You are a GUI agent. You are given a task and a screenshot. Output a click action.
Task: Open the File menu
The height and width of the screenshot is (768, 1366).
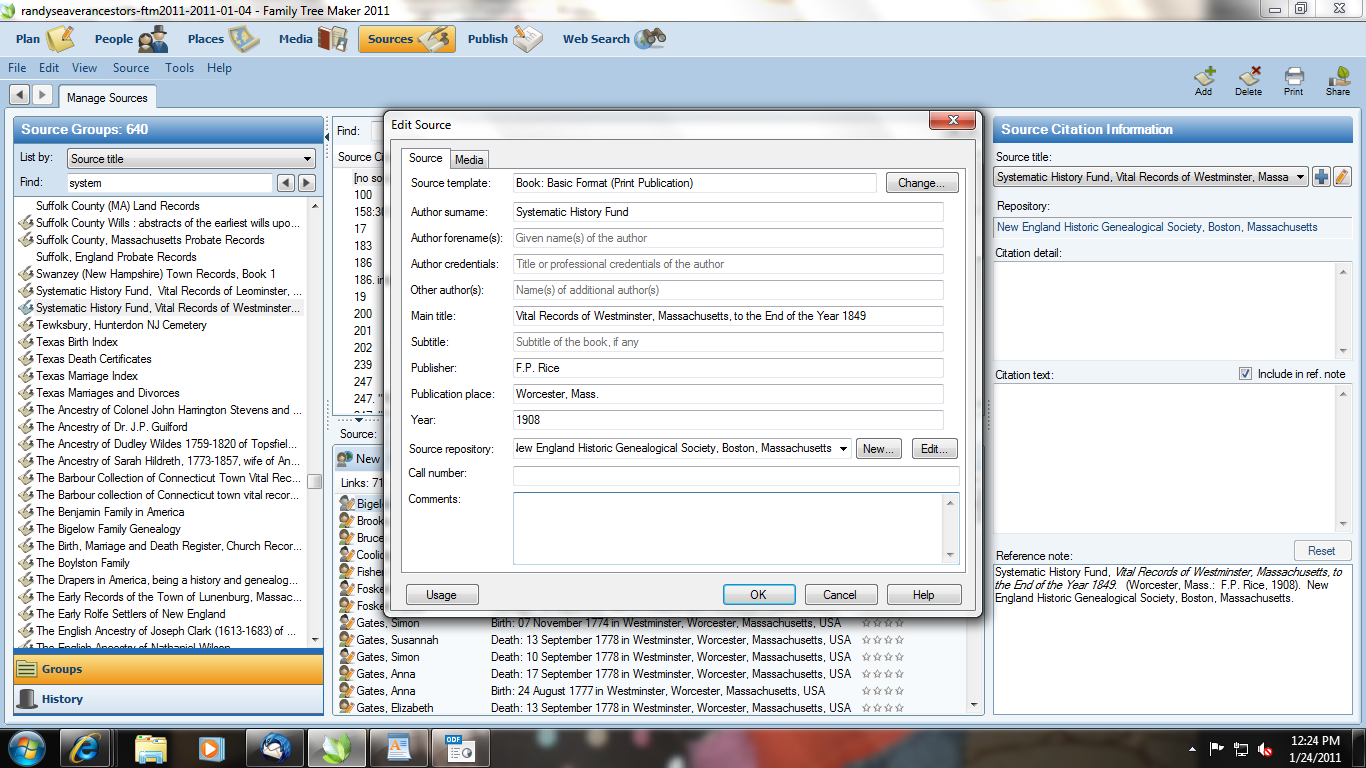pyautogui.click(x=17, y=68)
